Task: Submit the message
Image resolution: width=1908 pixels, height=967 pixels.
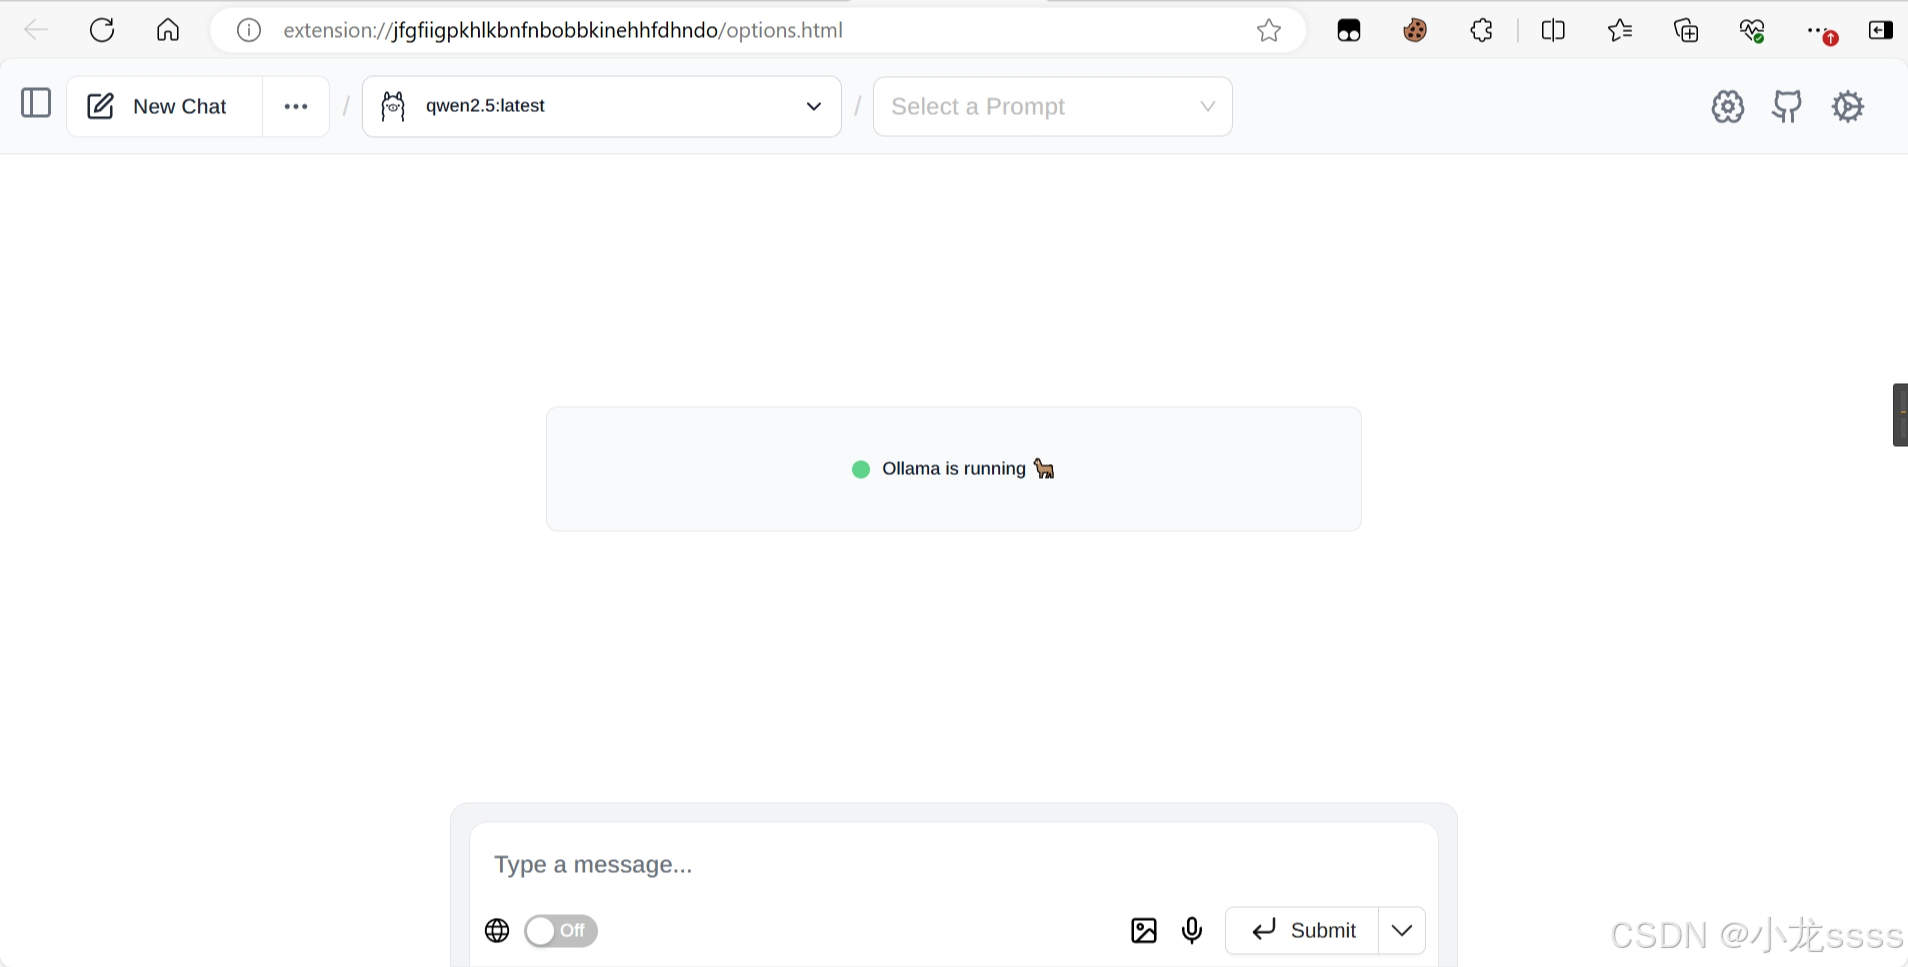Action: (x=1302, y=931)
